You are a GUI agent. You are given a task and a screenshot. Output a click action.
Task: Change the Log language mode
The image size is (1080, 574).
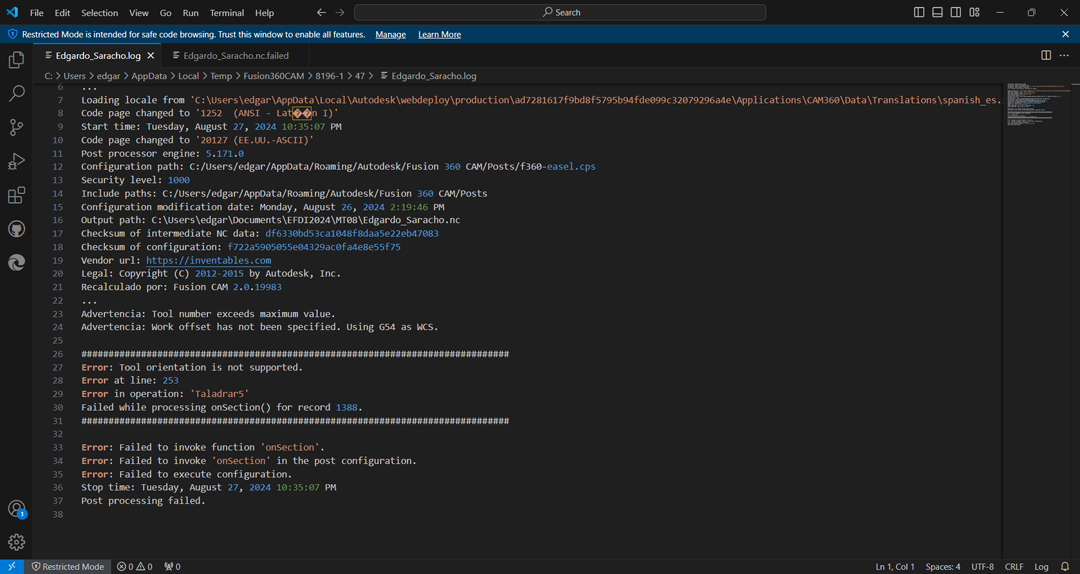coord(1041,566)
